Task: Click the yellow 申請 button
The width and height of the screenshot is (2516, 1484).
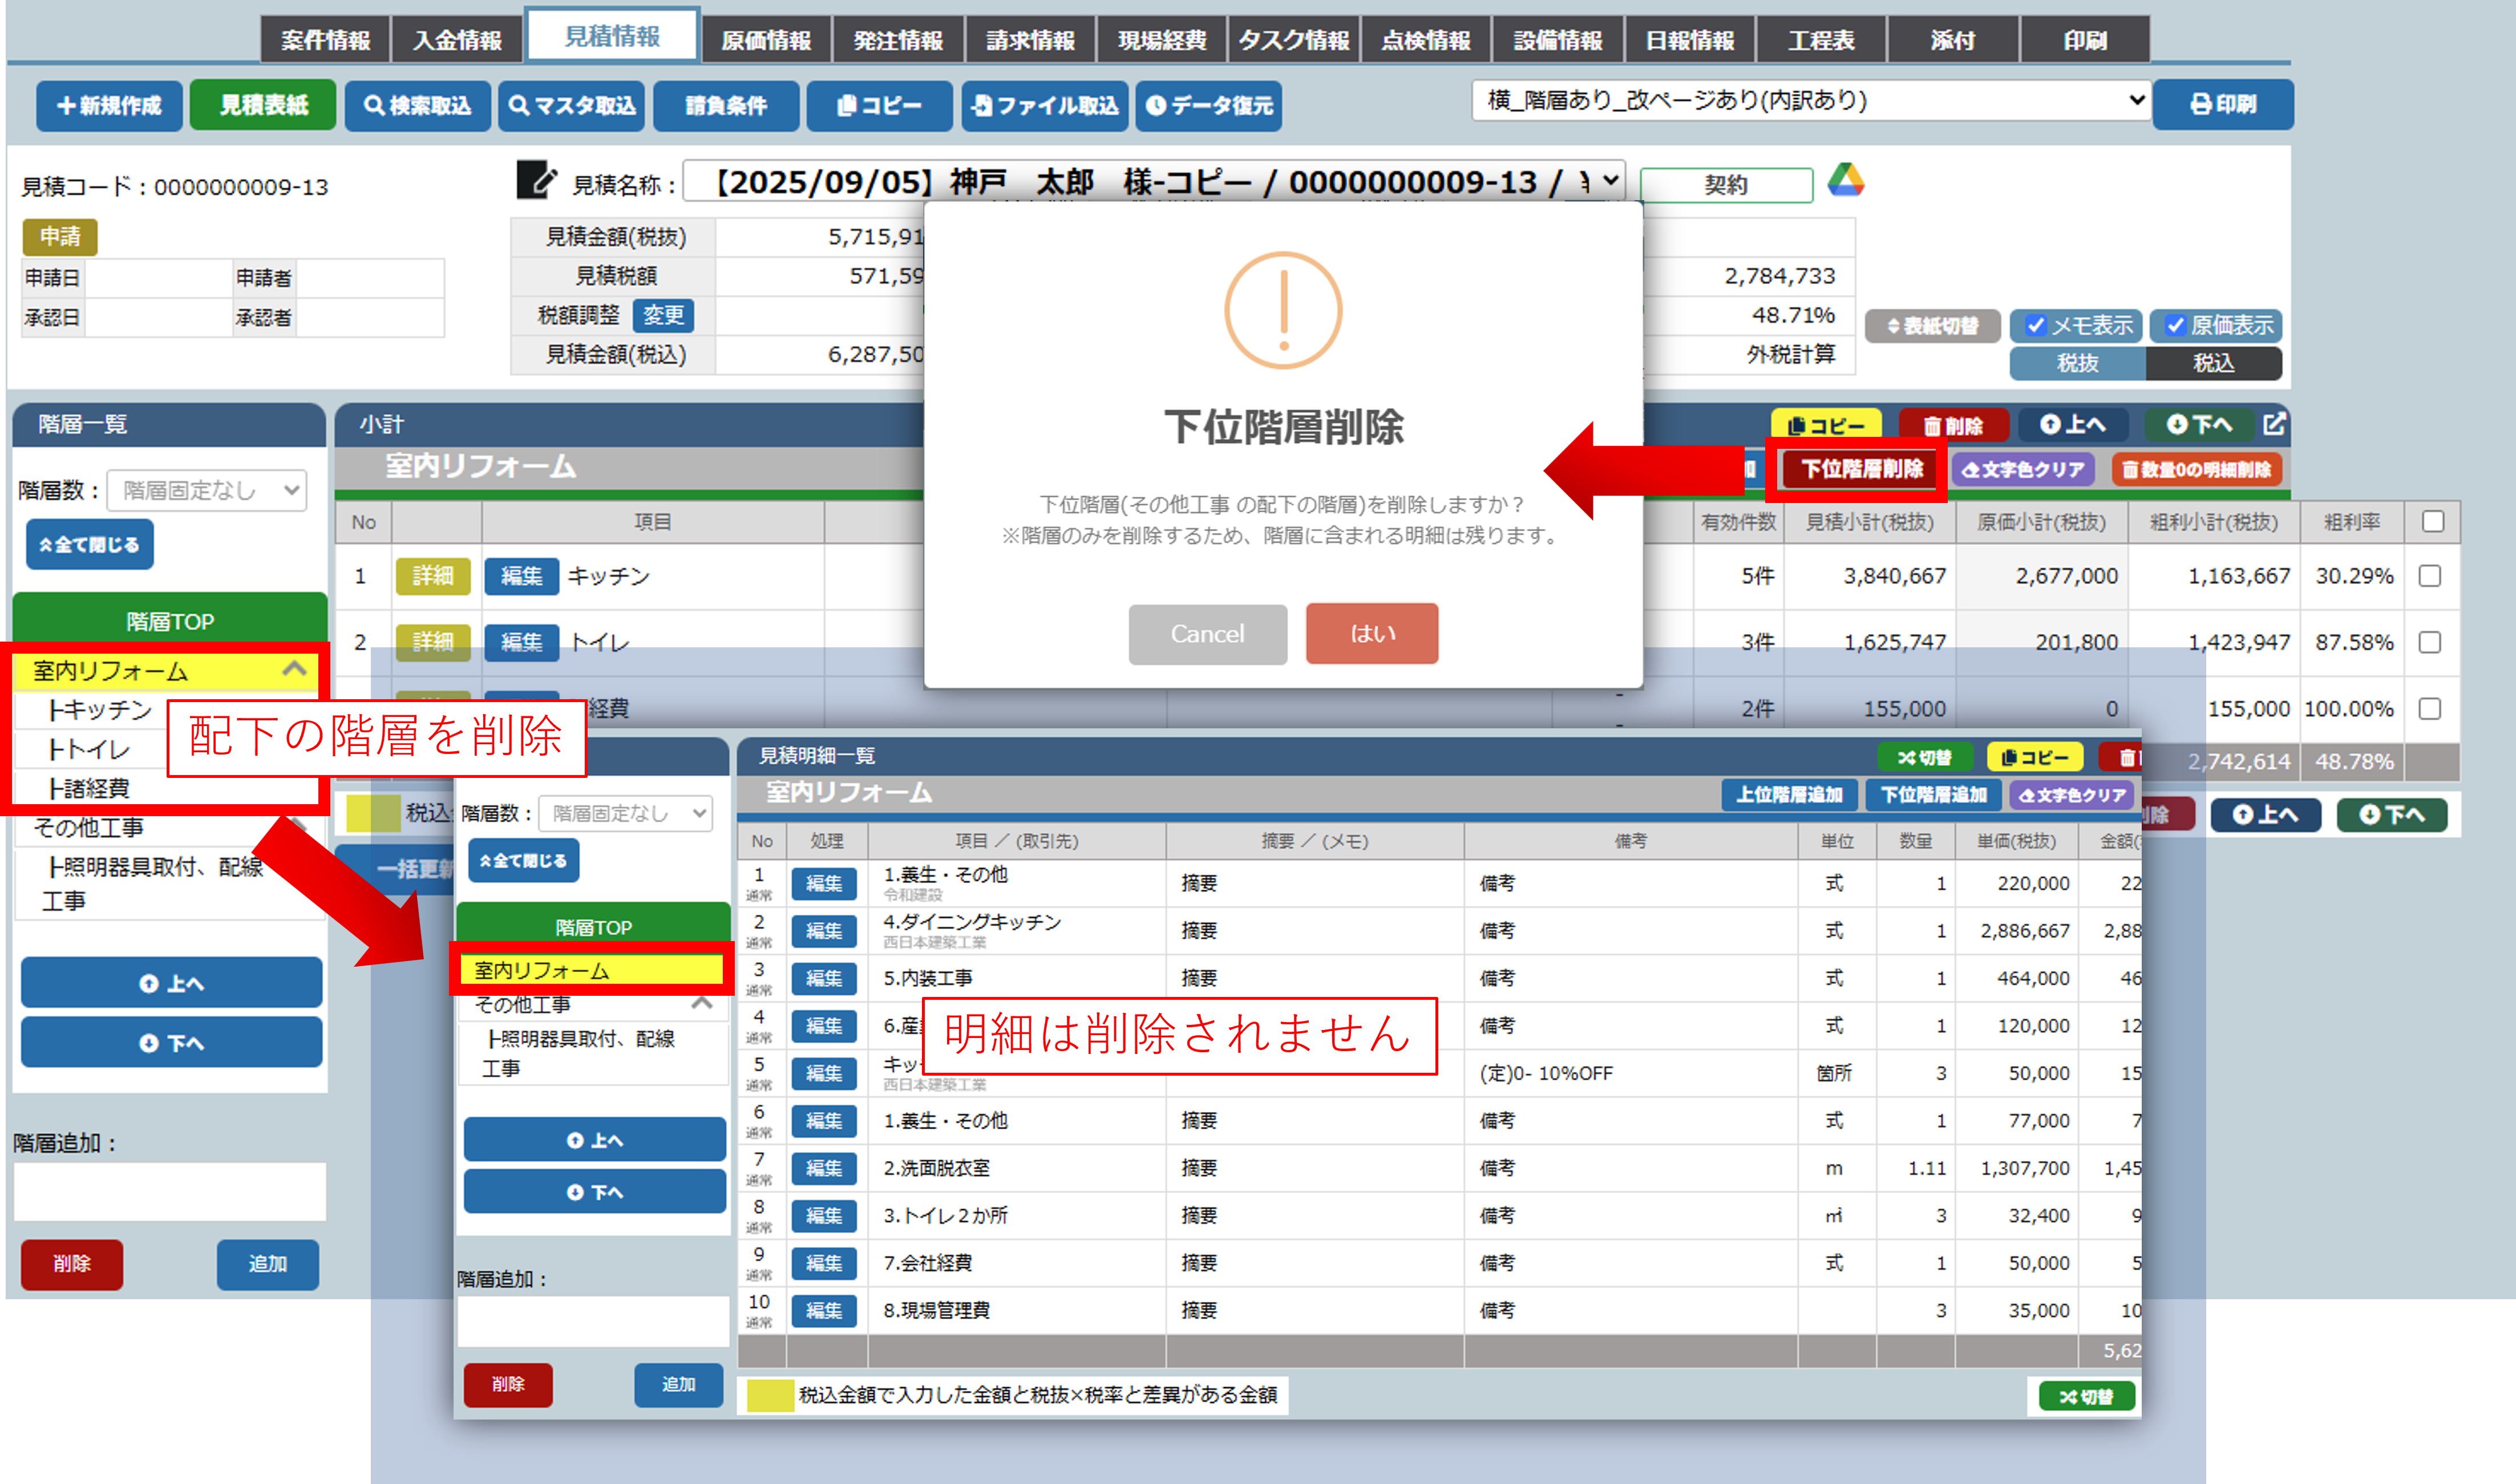Action: (x=59, y=236)
